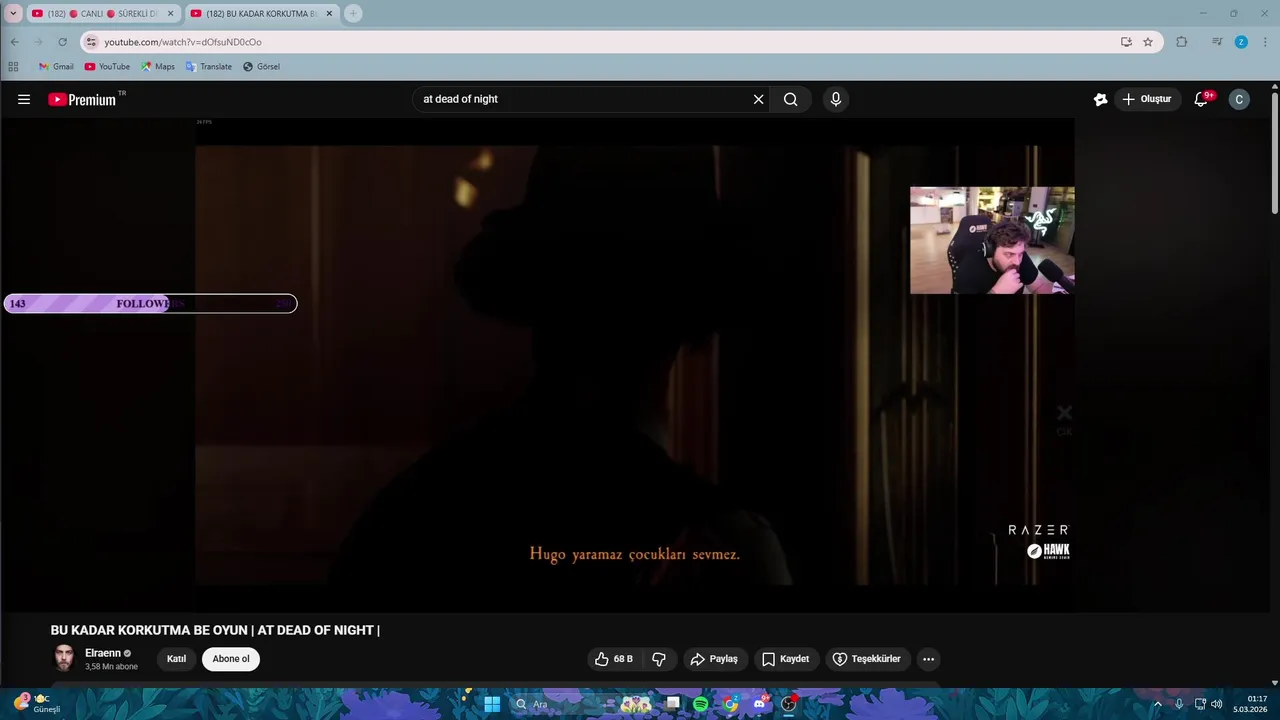
Task: Open the account avatar menu
Action: coord(1239,99)
